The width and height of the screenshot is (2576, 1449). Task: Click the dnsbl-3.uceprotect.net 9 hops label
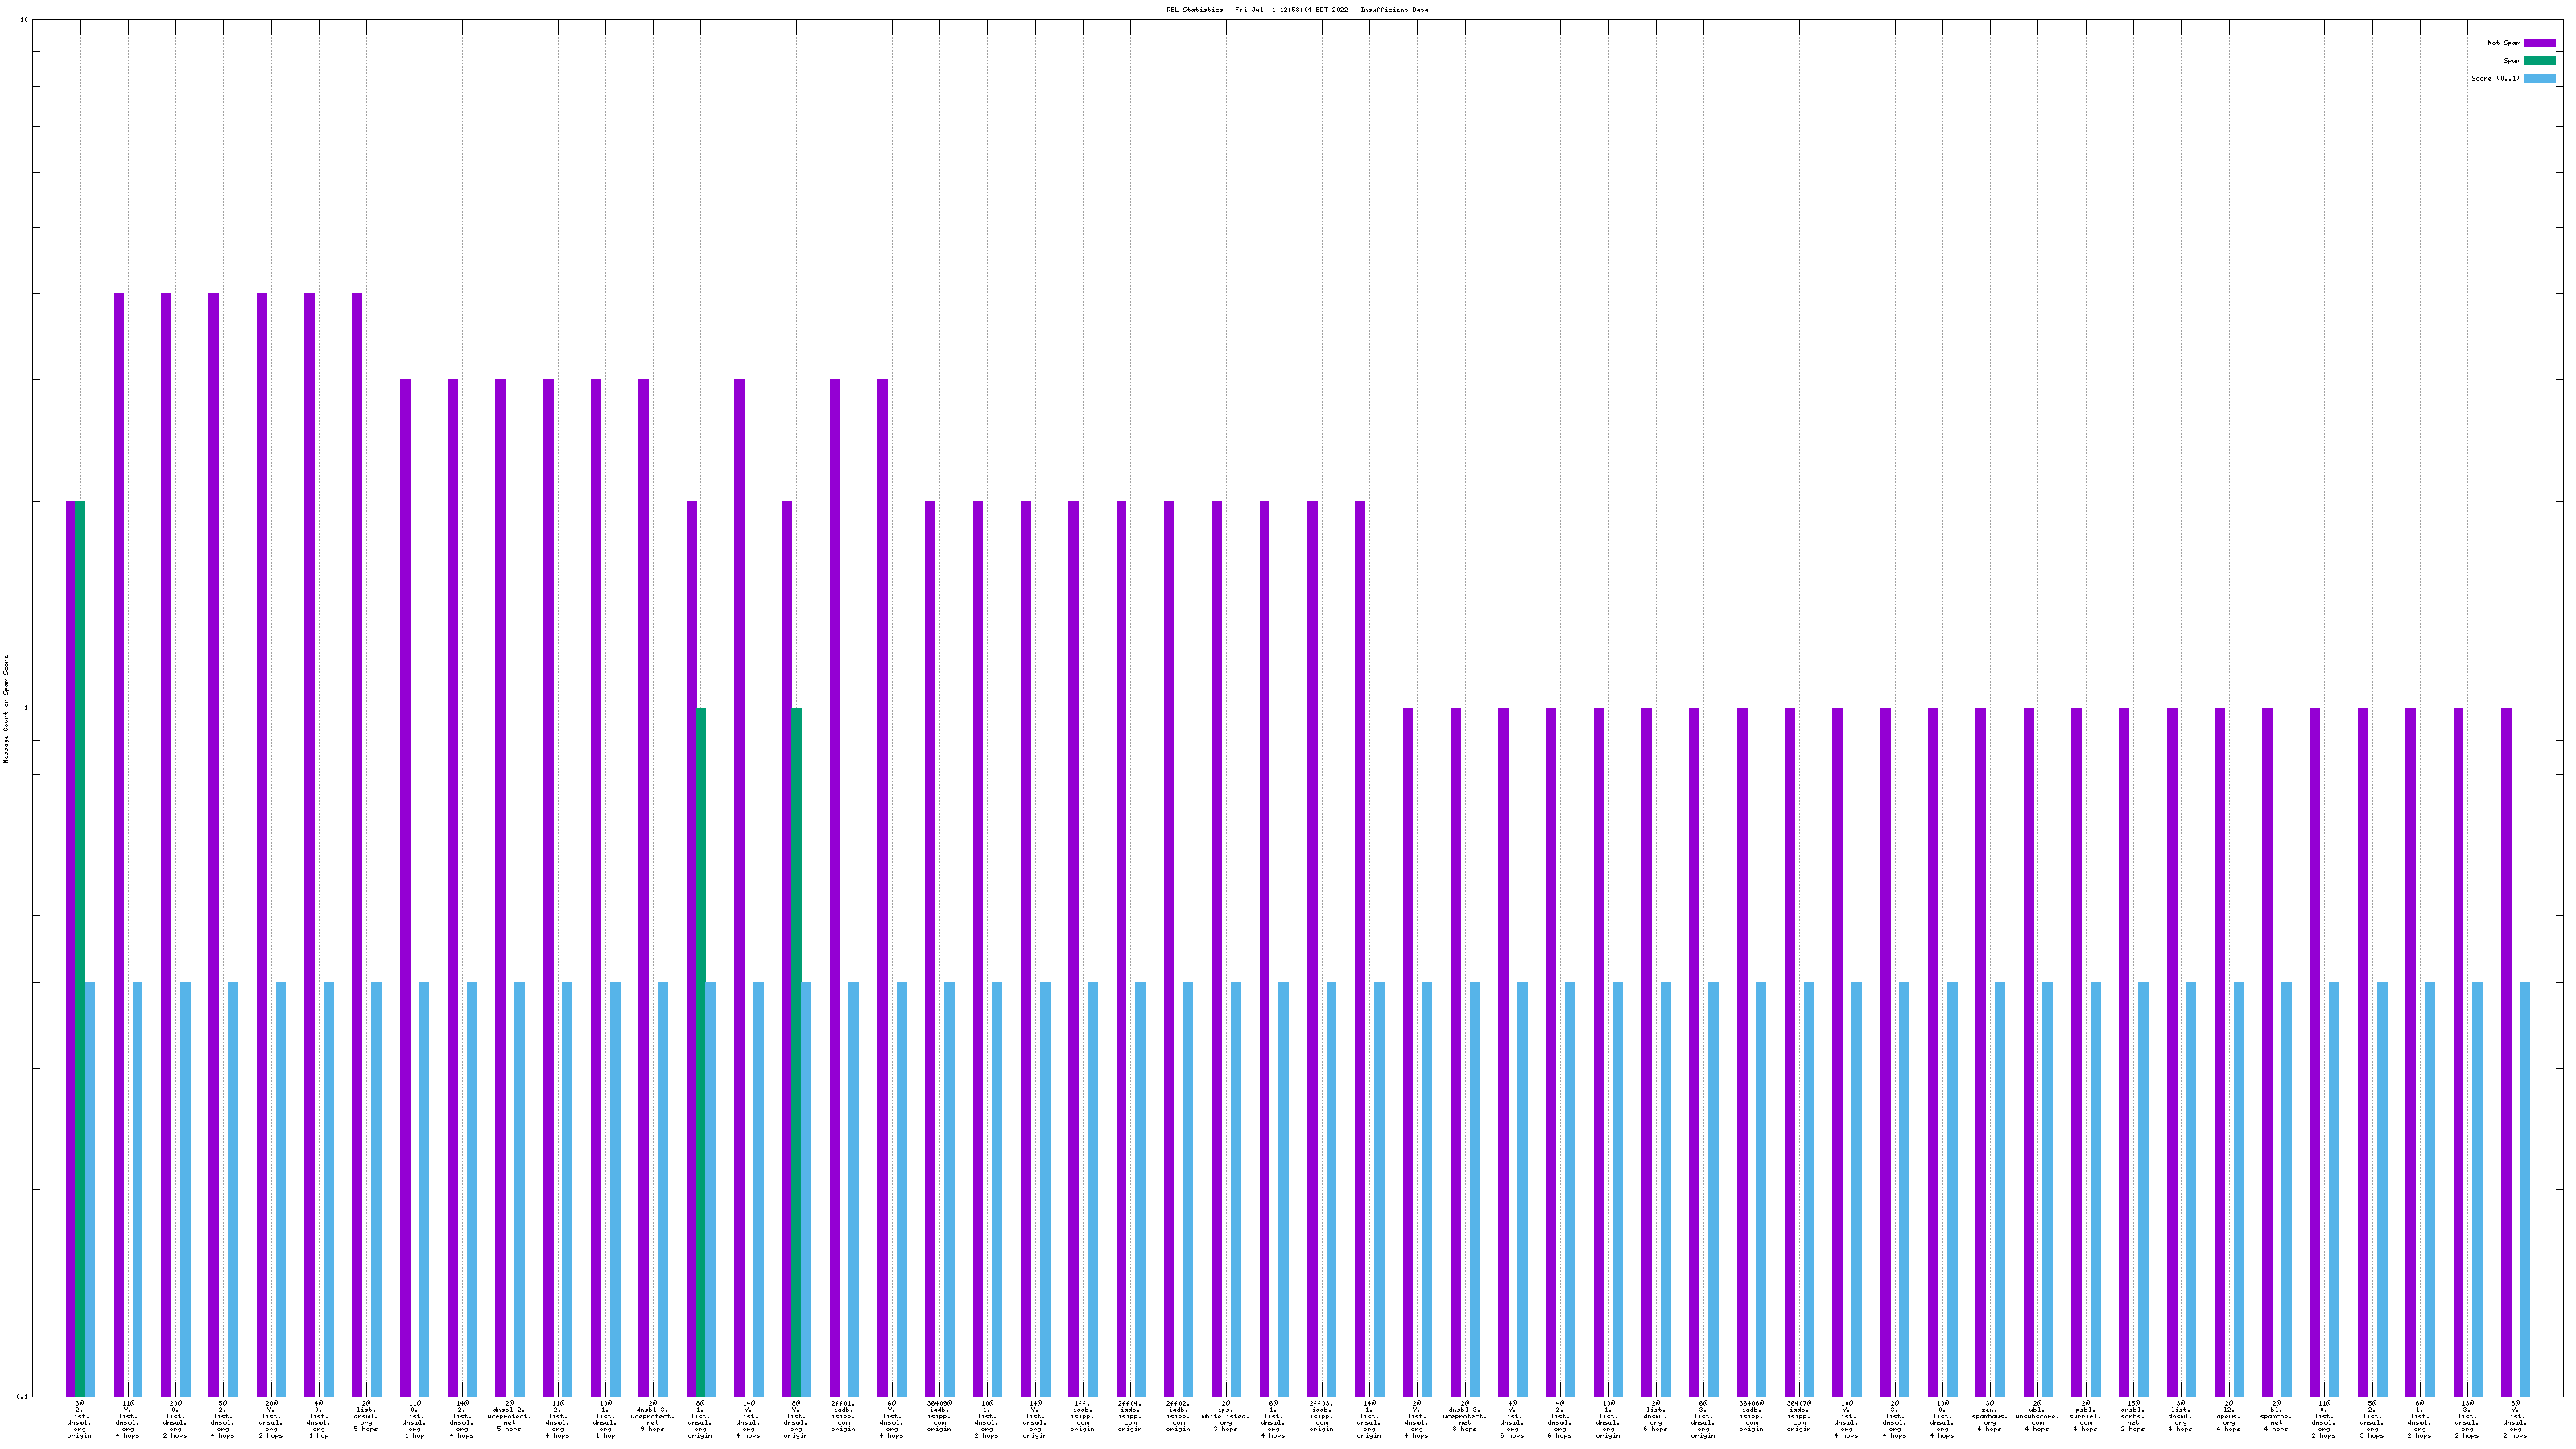tap(652, 1416)
